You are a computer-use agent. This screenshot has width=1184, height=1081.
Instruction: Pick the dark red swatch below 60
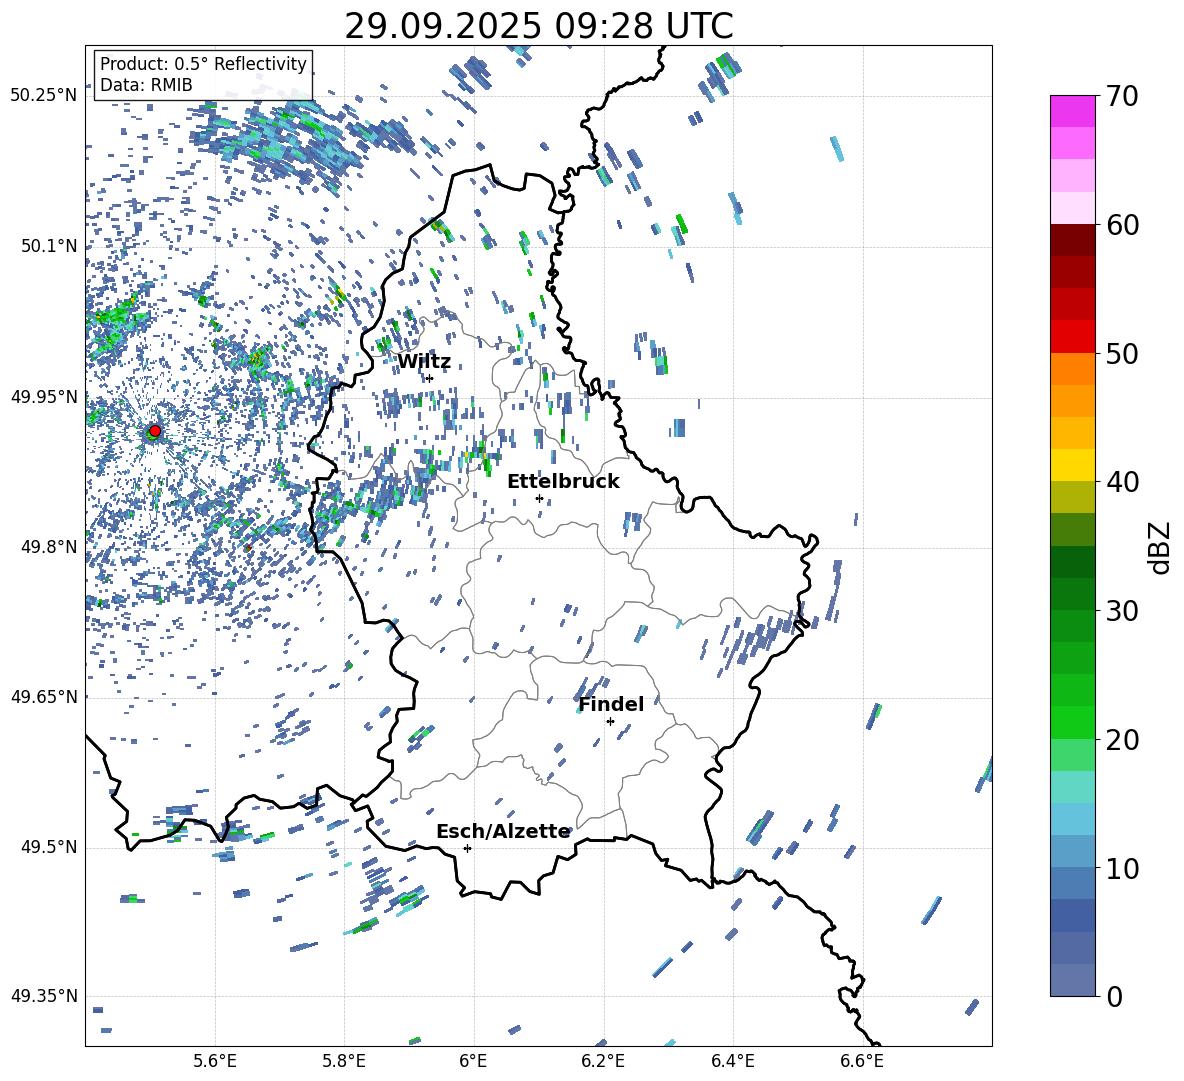point(1073,240)
